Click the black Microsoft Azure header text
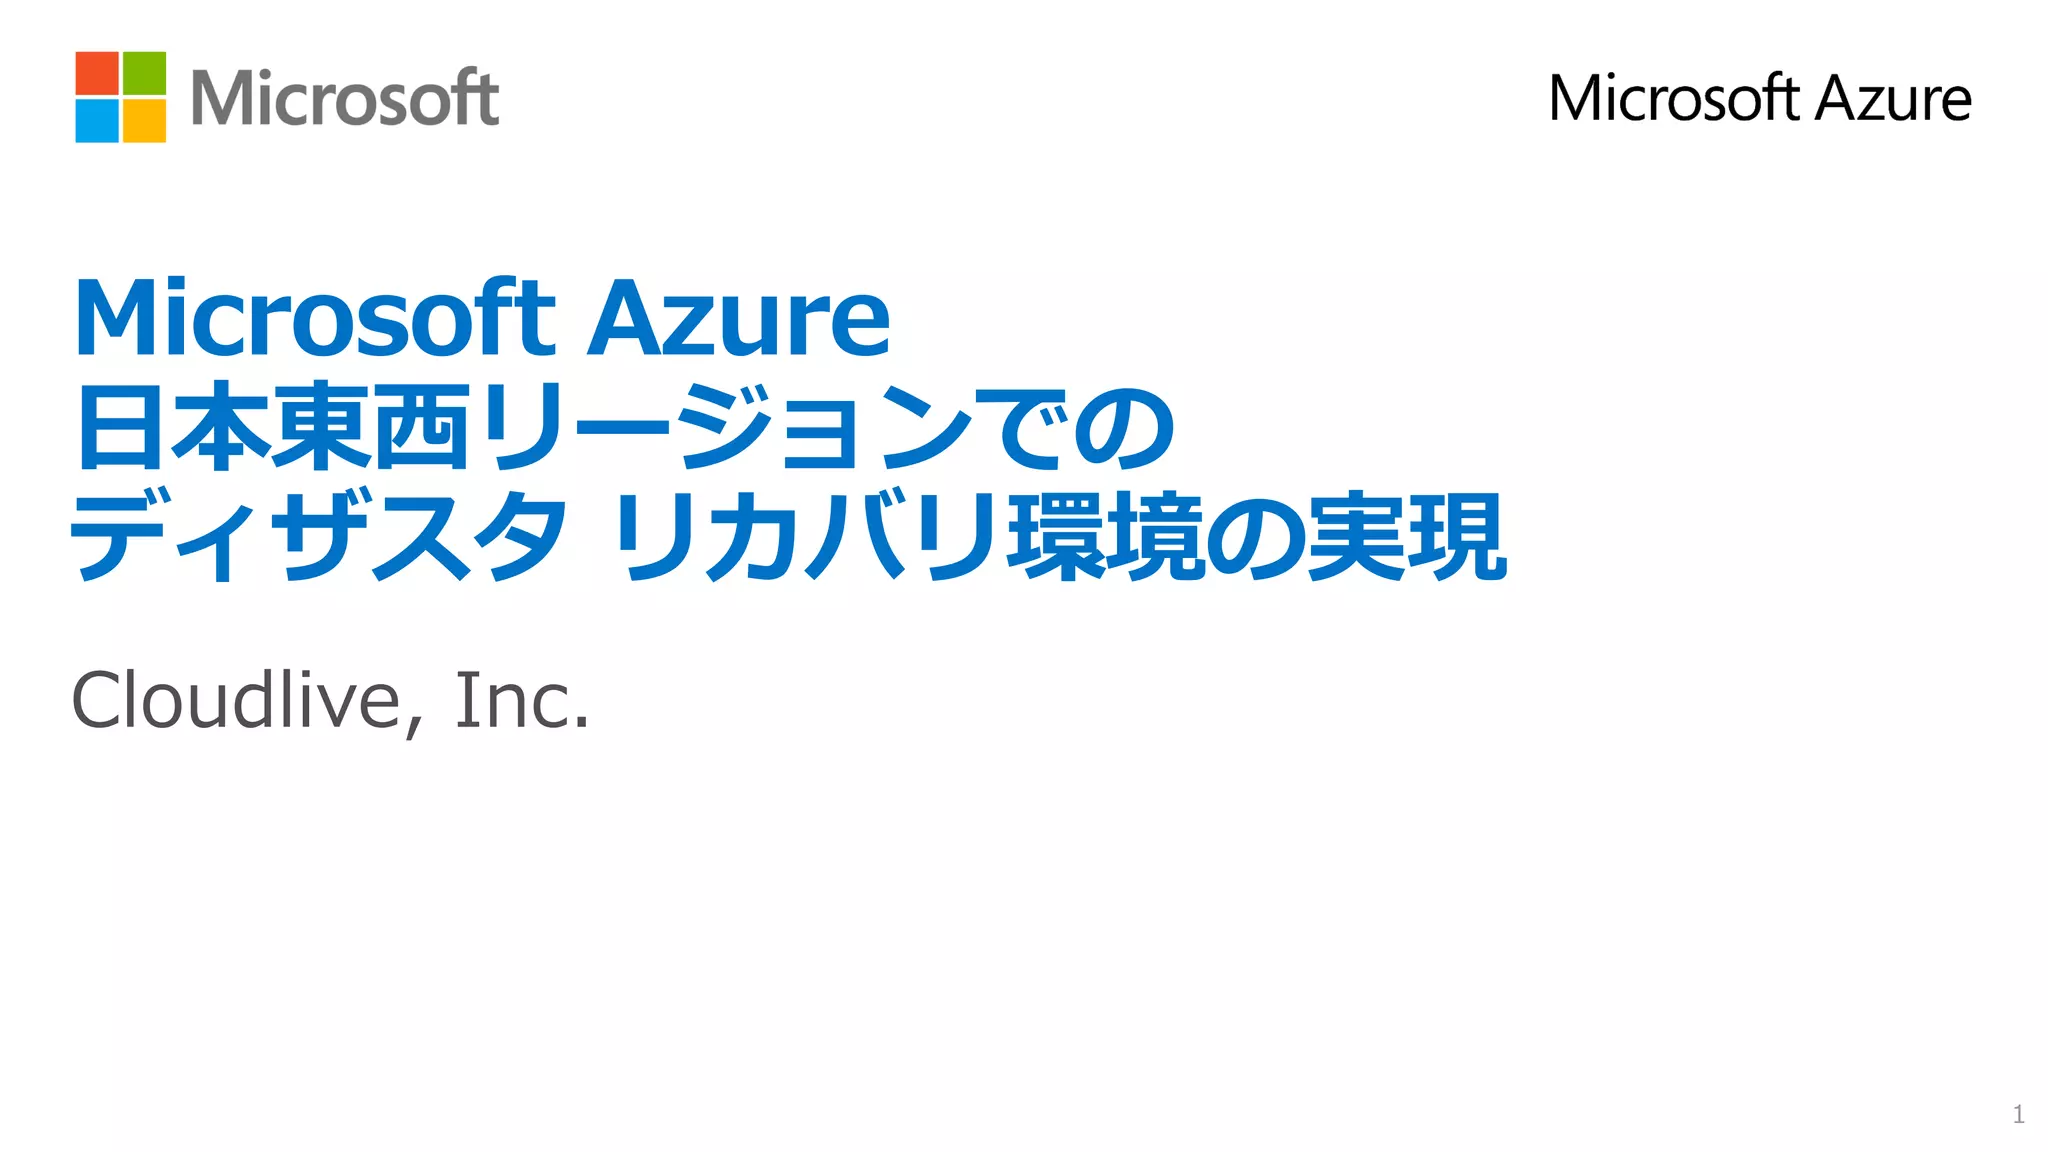 1760,98
